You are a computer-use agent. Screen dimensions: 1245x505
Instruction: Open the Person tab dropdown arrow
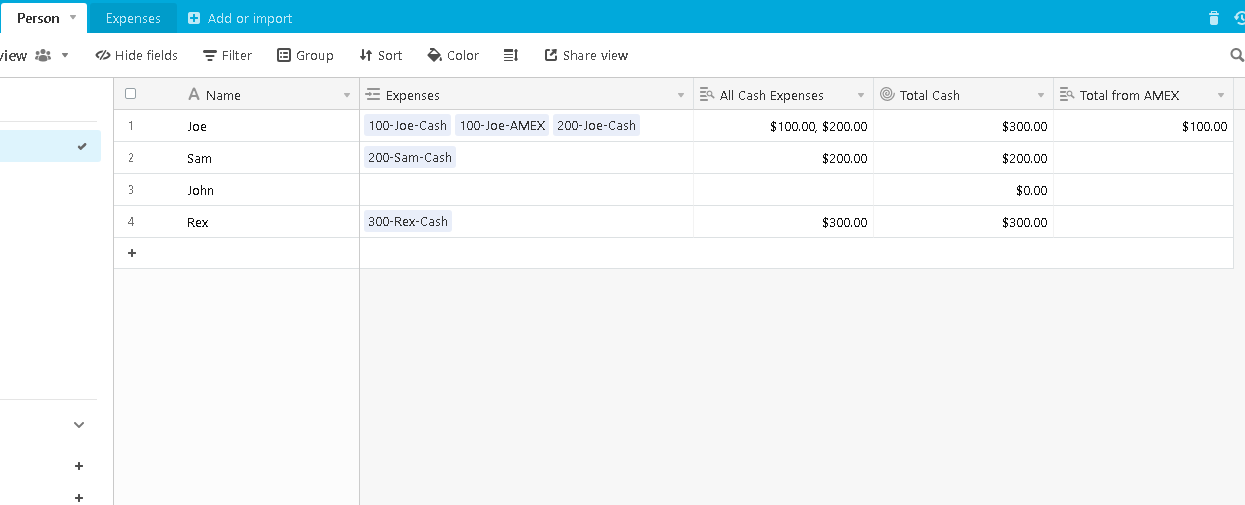[x=73, y=18]
